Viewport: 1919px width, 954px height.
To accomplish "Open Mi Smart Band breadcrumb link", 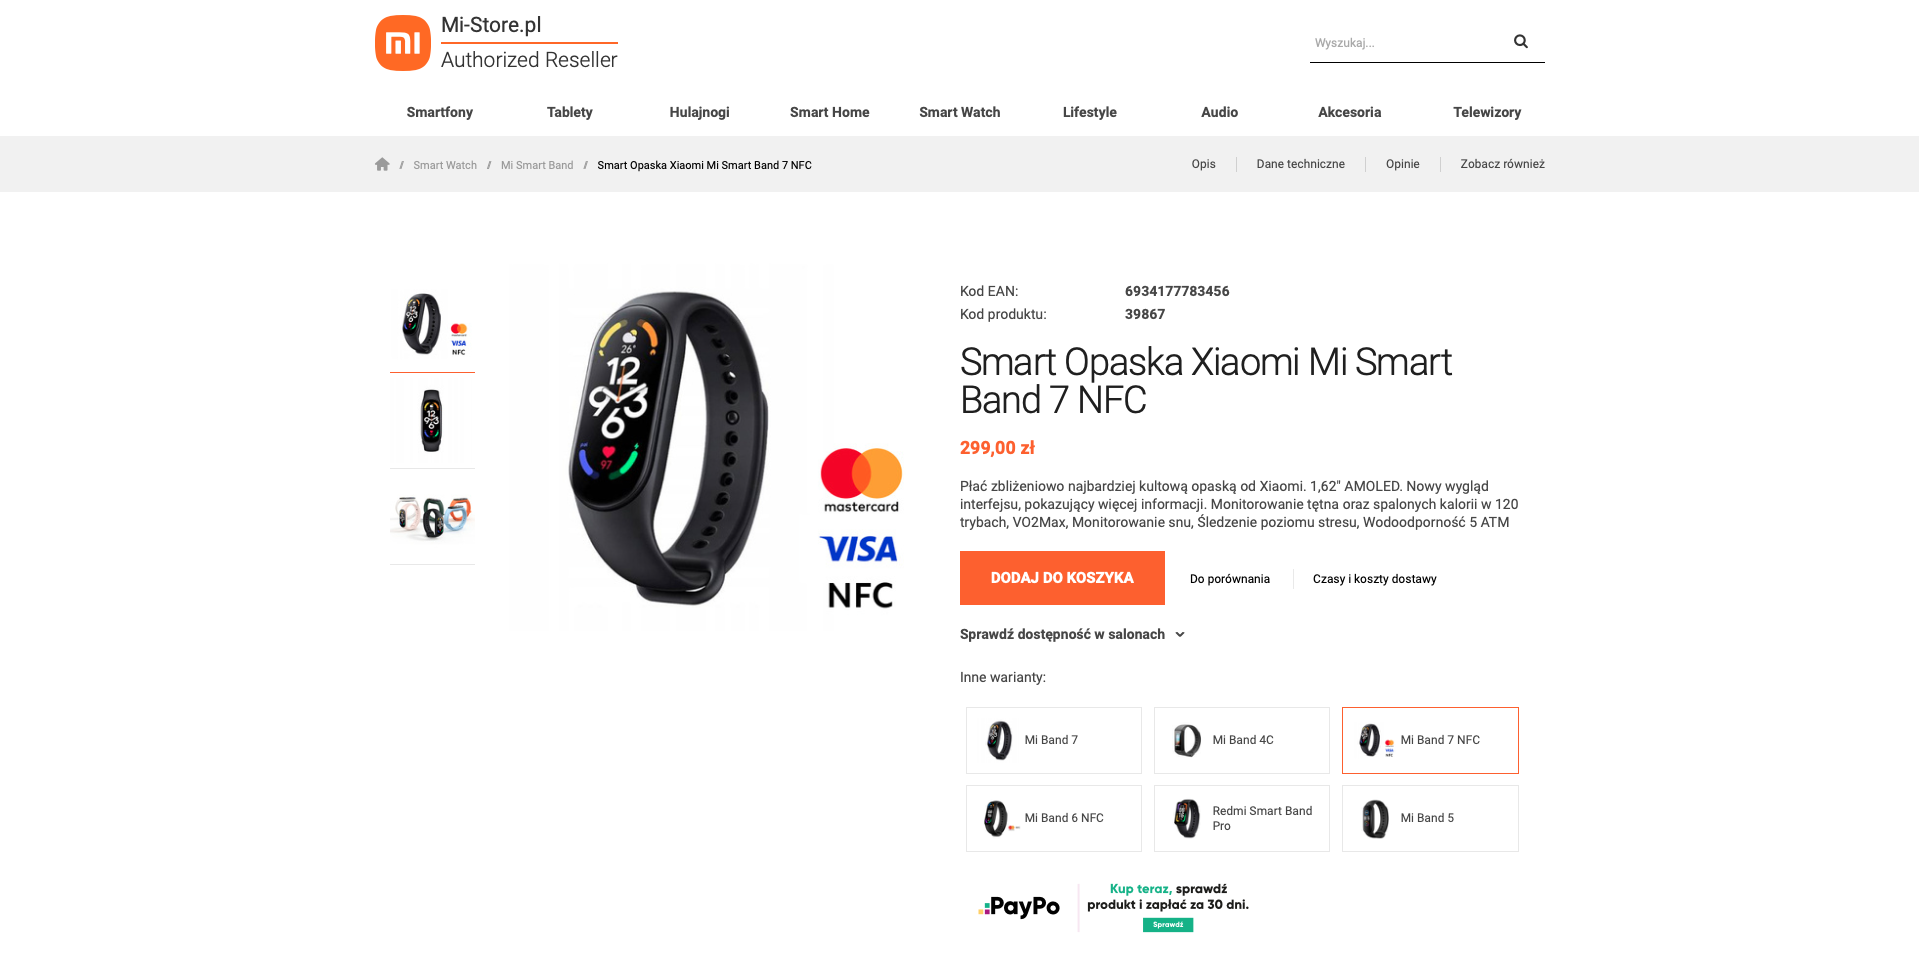I will click(537, 166).
